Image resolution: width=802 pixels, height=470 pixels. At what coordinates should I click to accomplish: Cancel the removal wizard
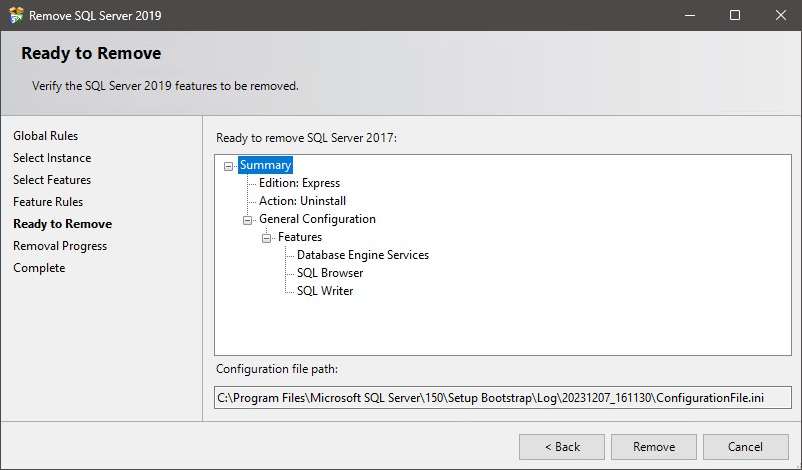[746, 447]
